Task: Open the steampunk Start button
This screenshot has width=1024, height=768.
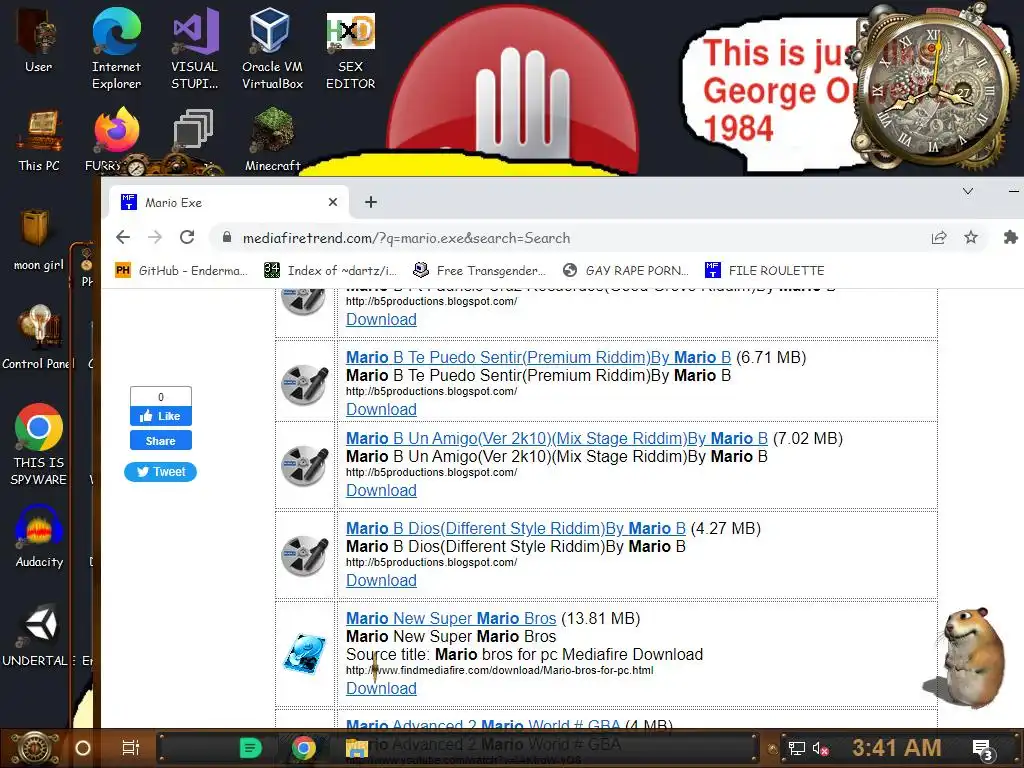Action: click(x=35, y=748)
